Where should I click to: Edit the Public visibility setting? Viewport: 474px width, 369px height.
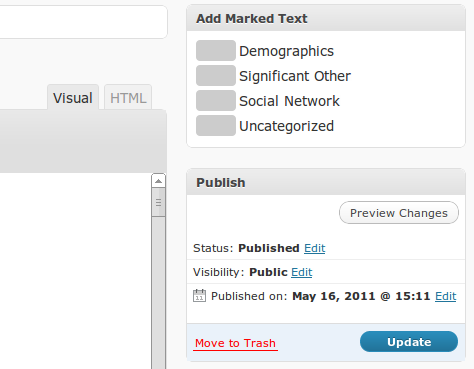point(301,272)
